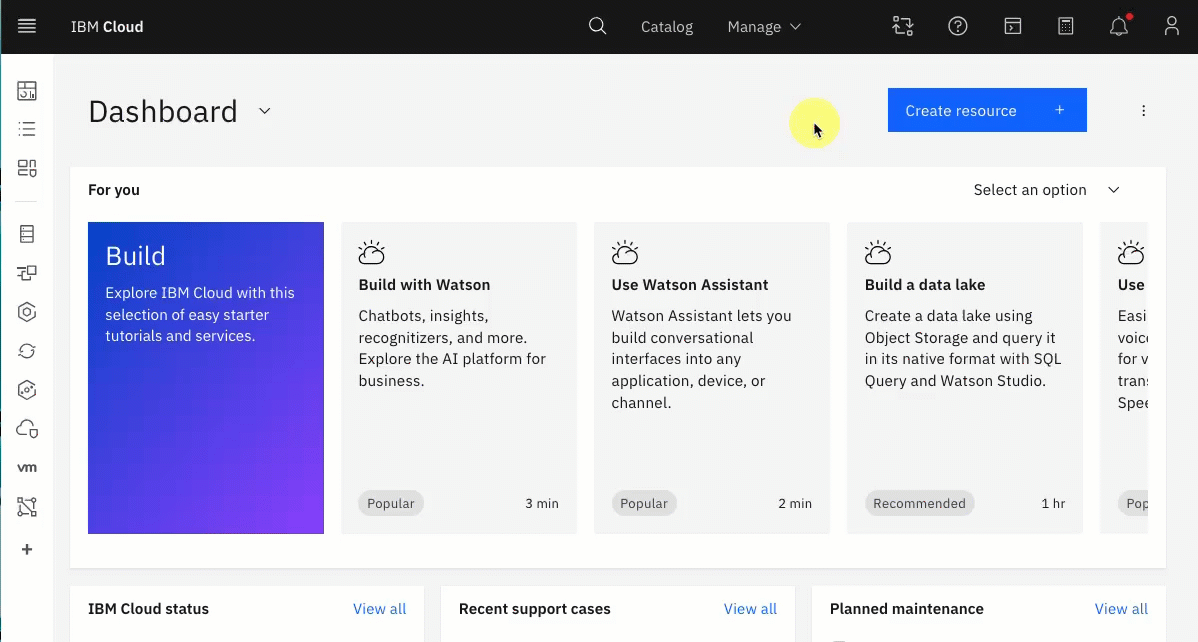1198x642 pixels.
Task: Open the notifications bell
Action: (1119, 26)
